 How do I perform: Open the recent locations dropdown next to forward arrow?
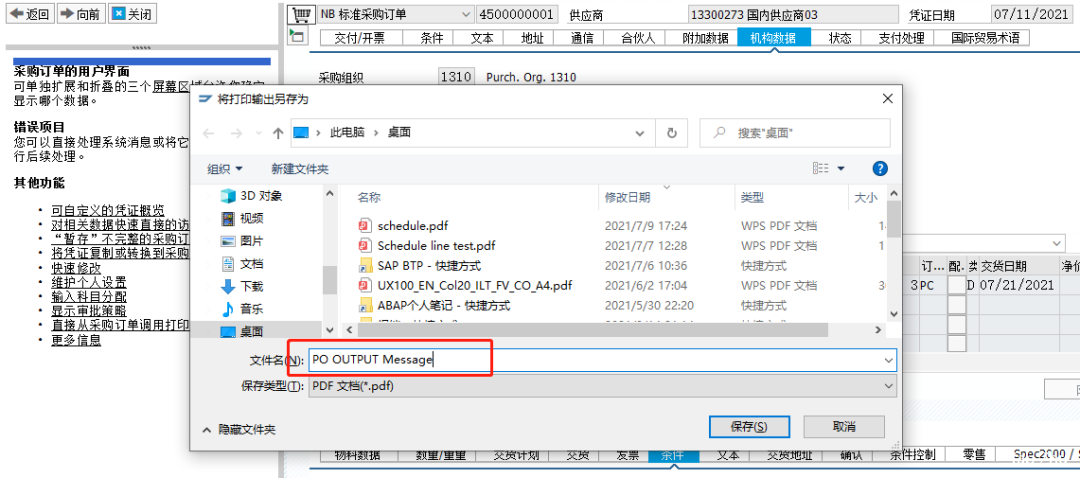258,133
